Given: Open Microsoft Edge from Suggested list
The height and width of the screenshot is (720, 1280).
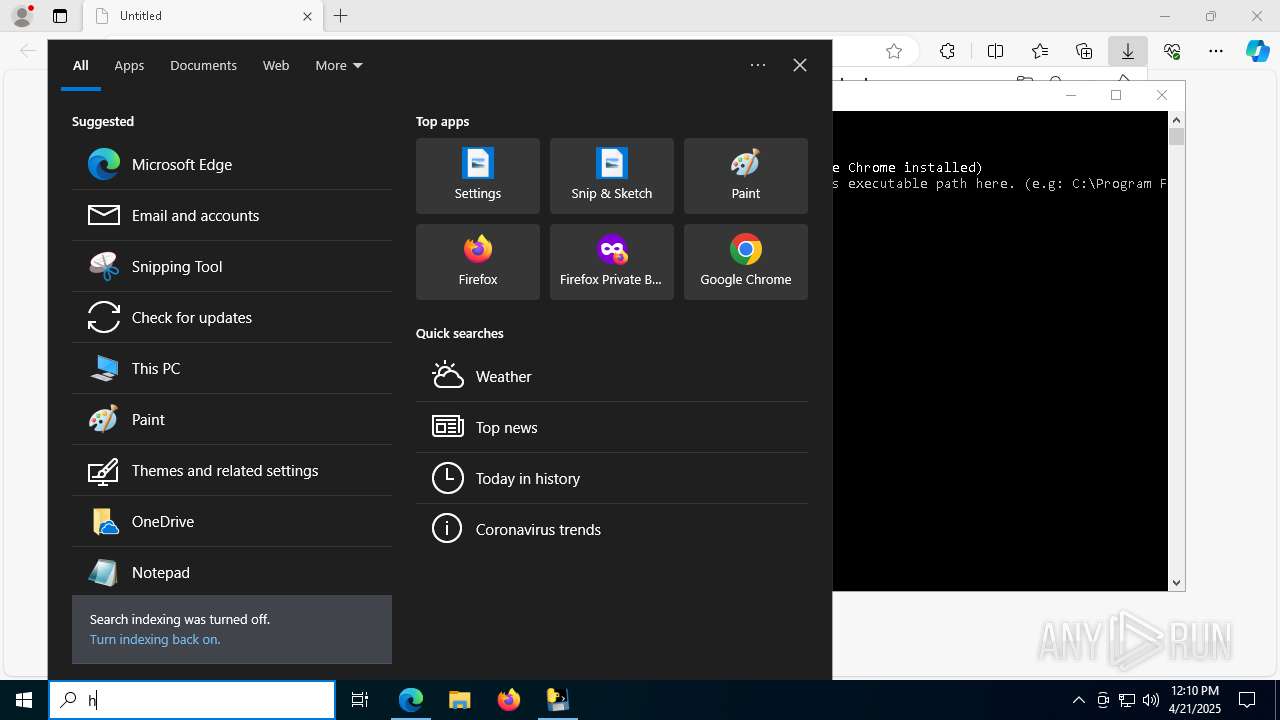Looking at the screenshot, I should coord(232,164).
